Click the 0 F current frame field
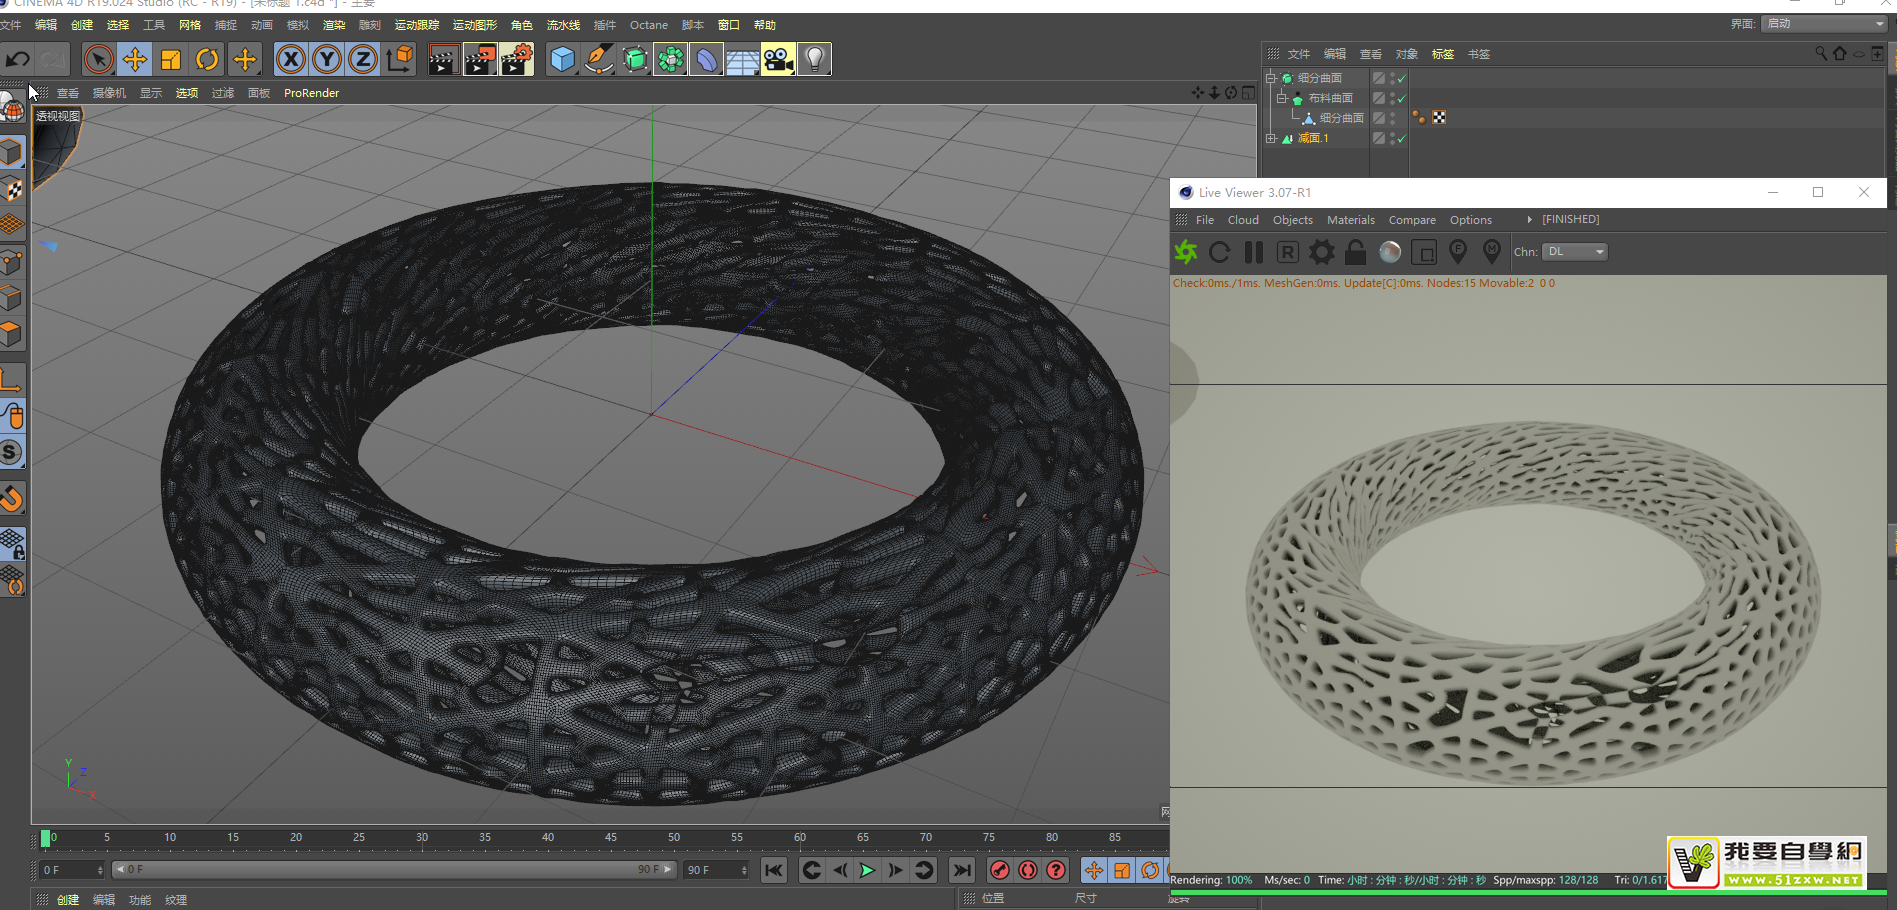 coord(70,870)
